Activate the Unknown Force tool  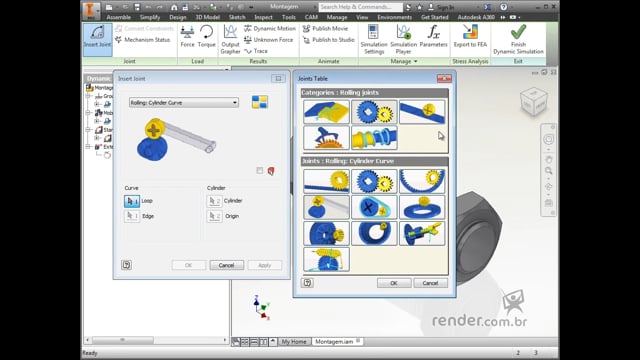[269, 40]
